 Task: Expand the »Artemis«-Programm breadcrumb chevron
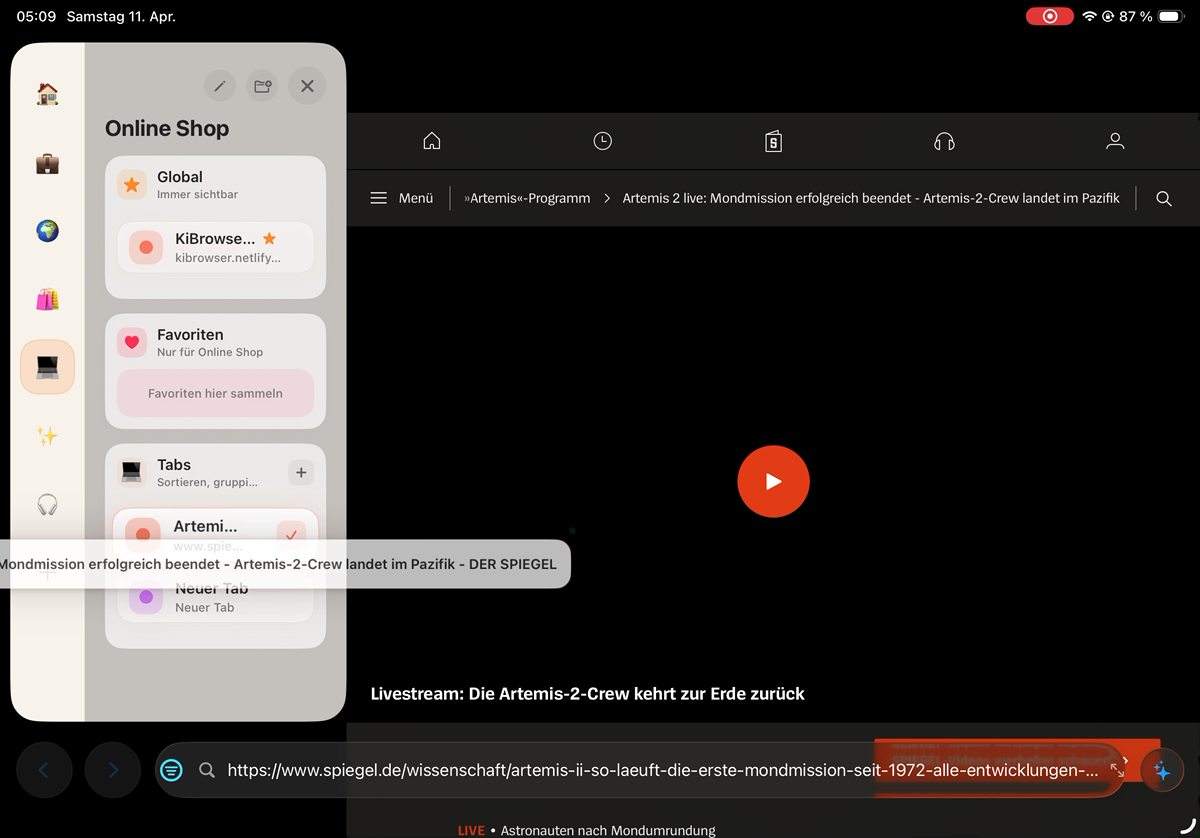[607, 198]
